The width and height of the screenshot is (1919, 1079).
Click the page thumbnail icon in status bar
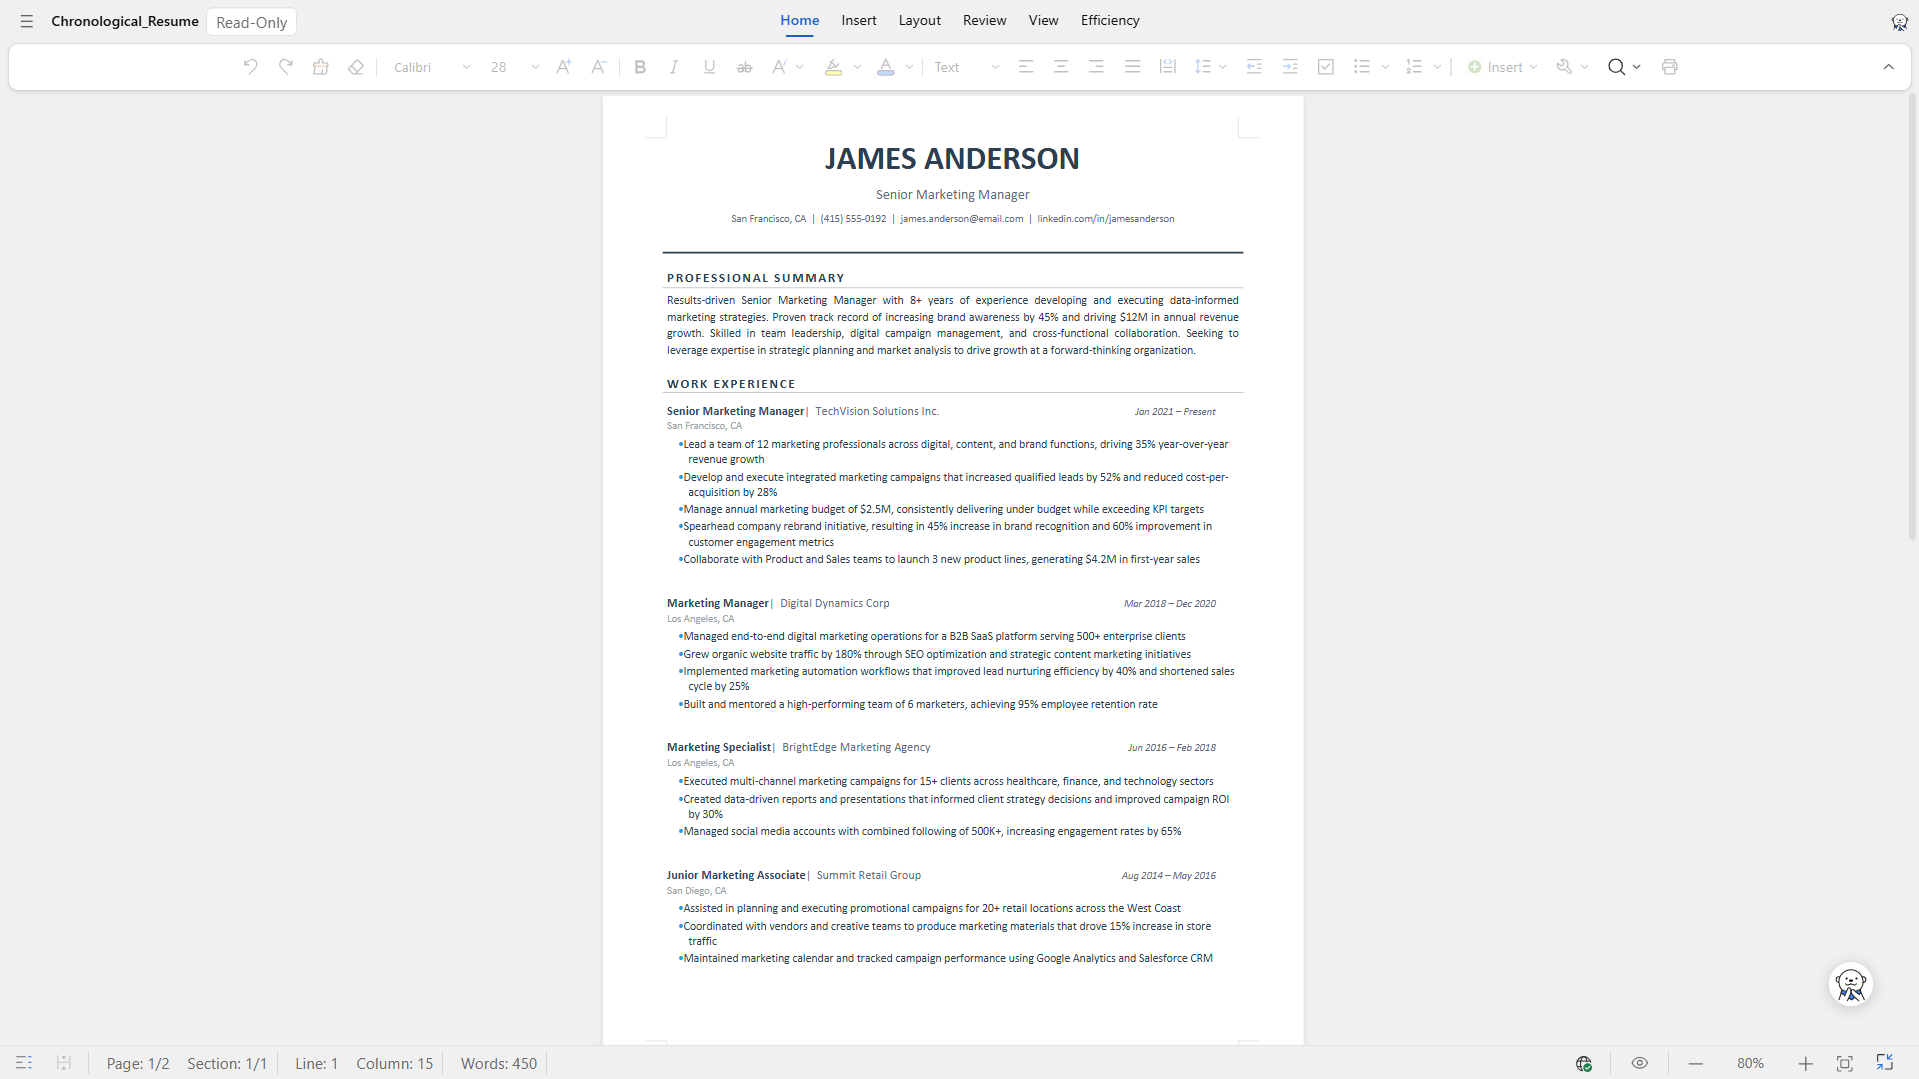64,1063
